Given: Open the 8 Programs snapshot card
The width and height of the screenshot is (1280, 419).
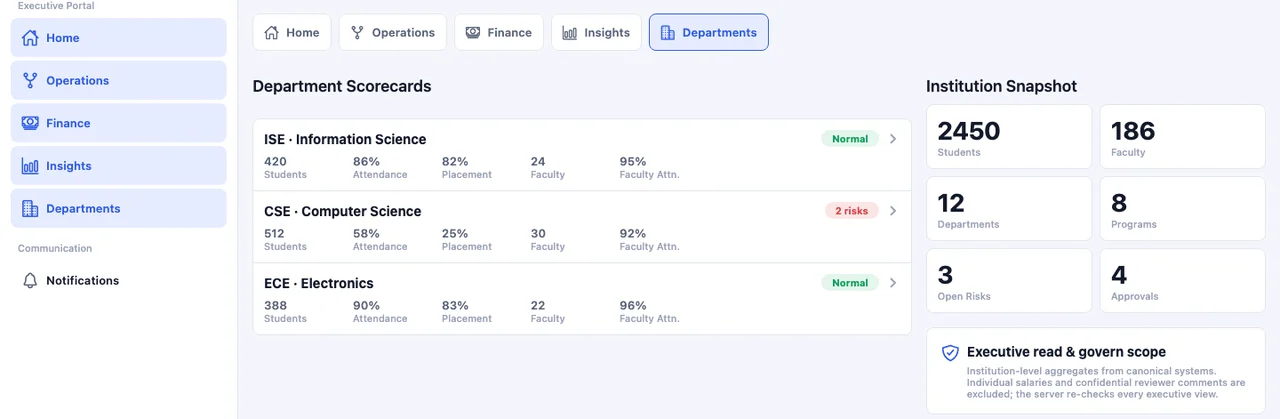Looking at the screenshot, I should (1183, 209).
